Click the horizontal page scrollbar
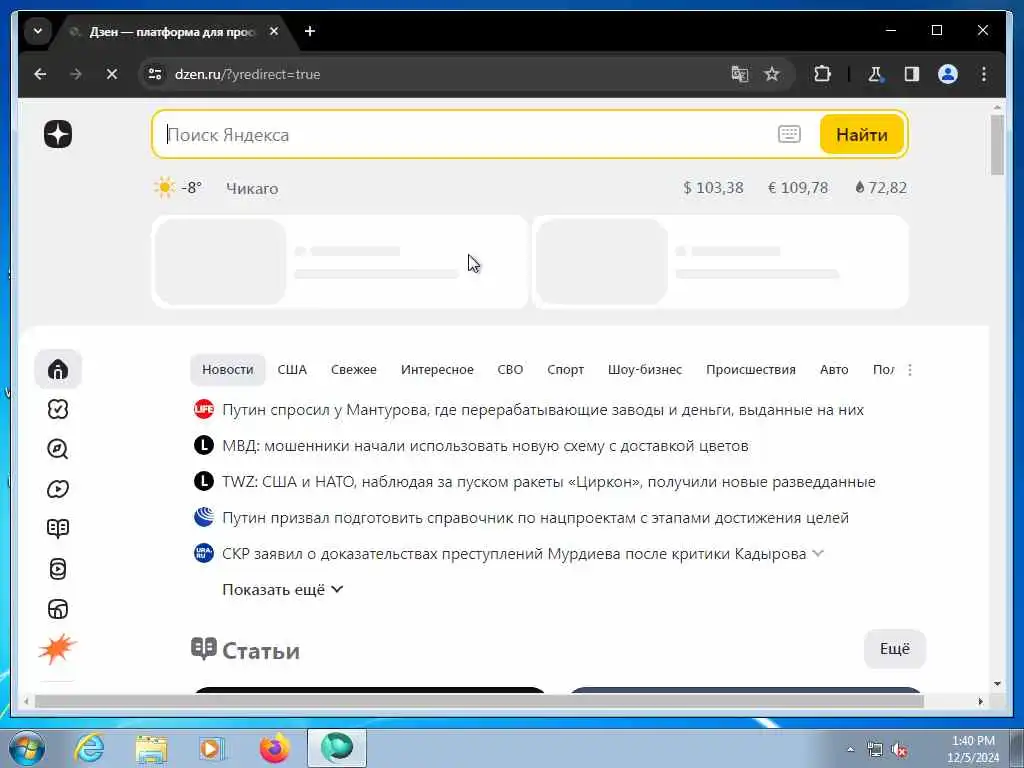The width and height of the screenshot is (1024, 768). coord(479,701)
